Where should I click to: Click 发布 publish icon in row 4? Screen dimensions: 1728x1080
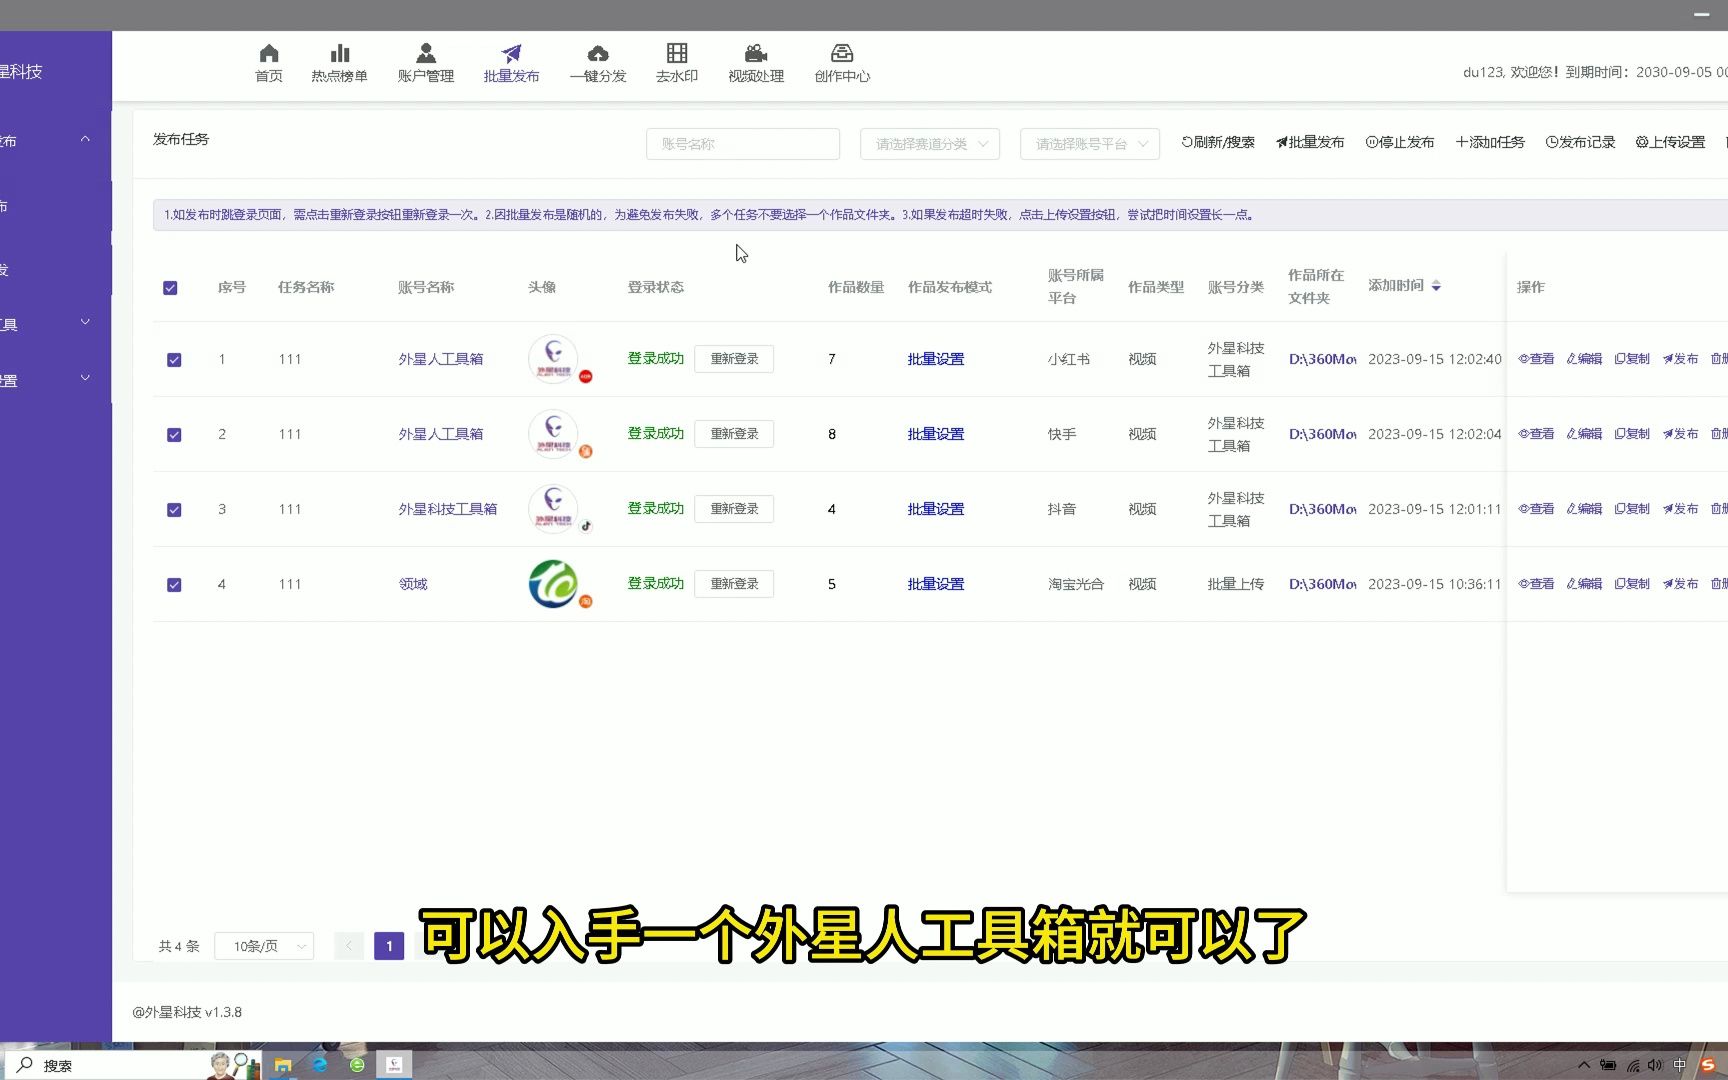tap(1680, 584)
